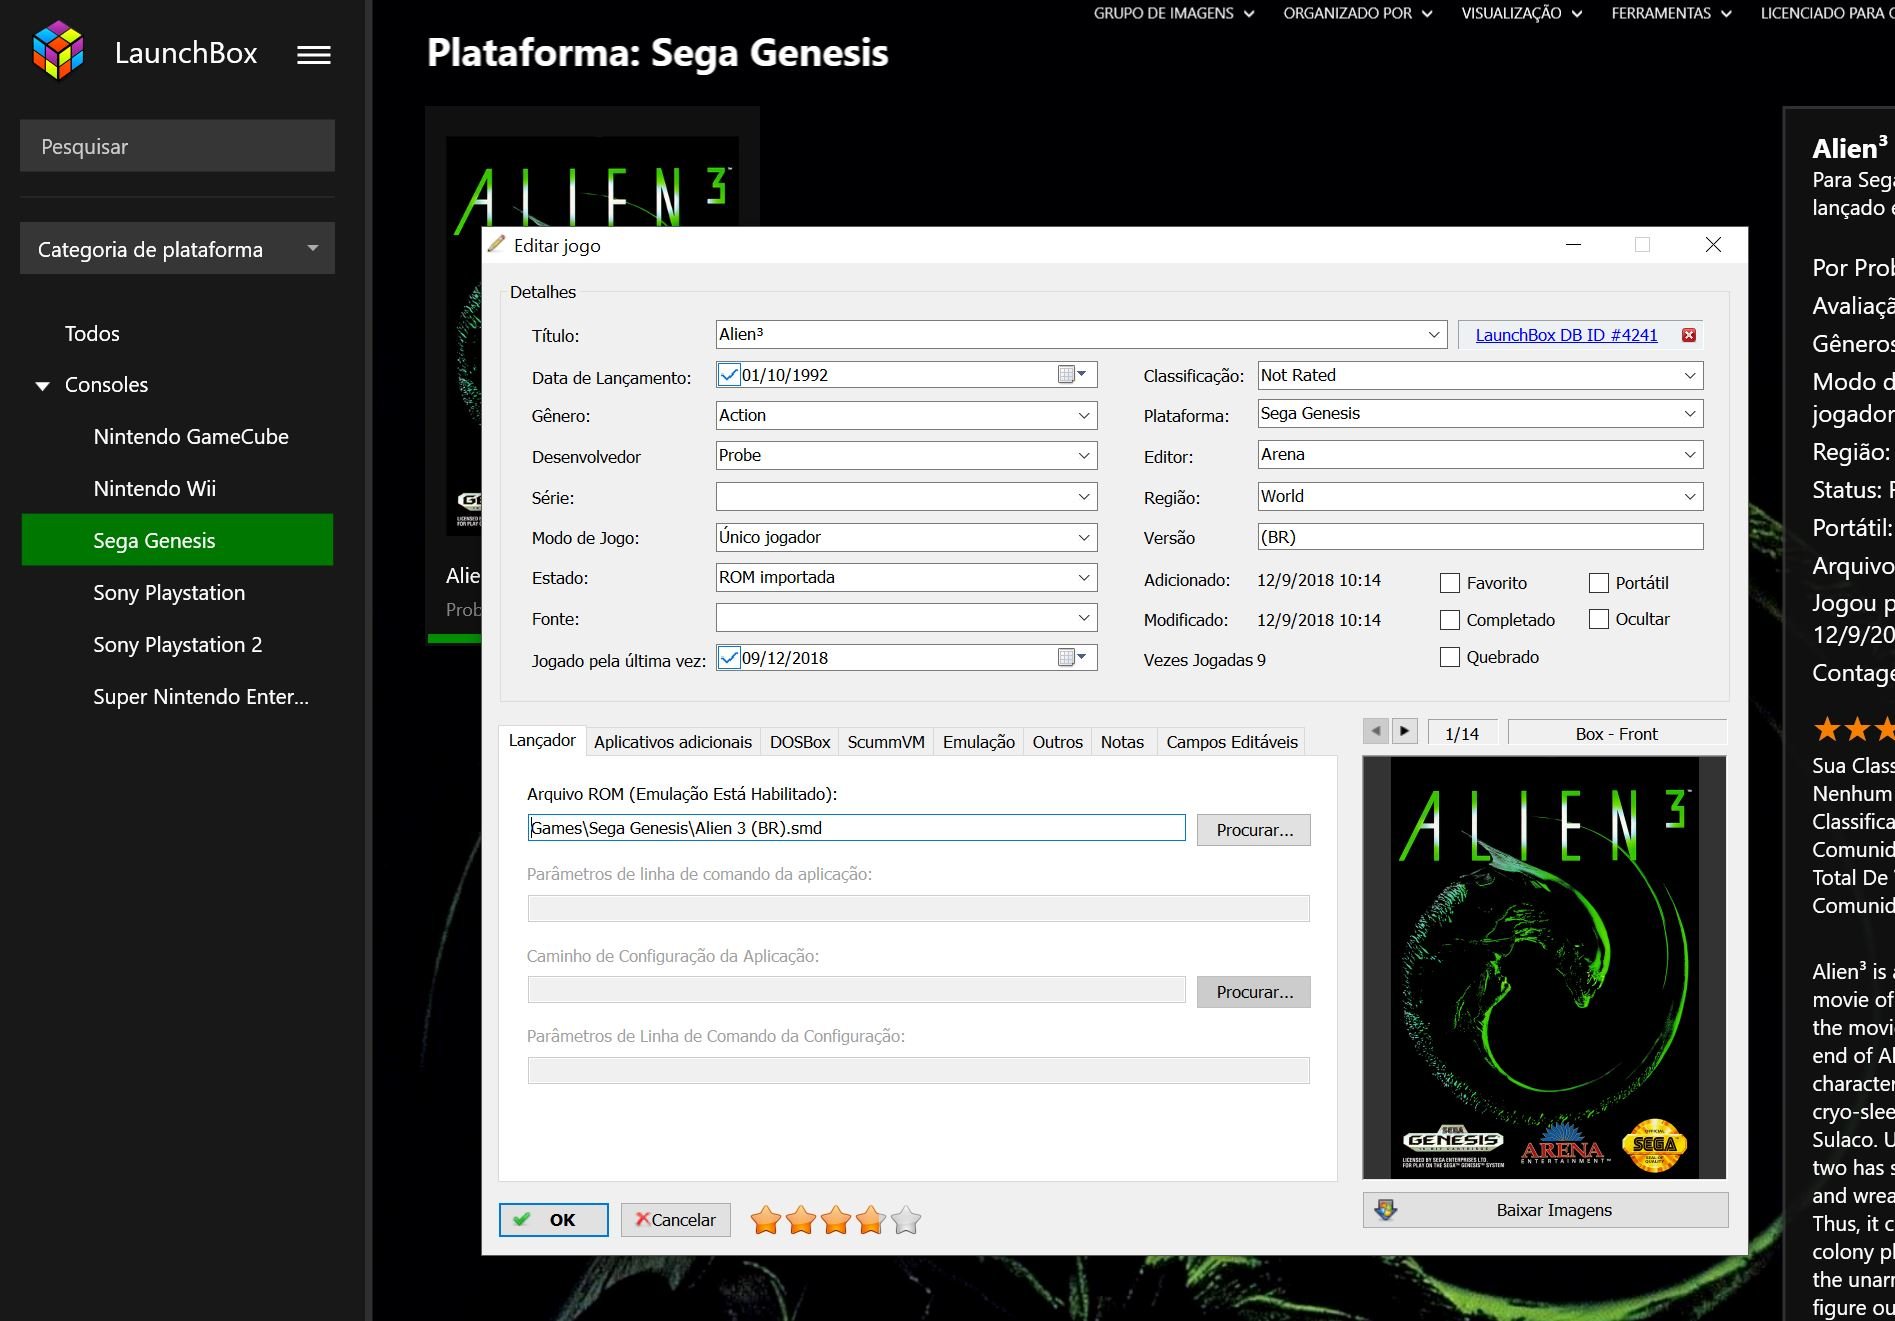Viewport: 1895px width, 1321px height.
Task: Click the LaunchBox cube logo
Action: (x=58, y=50)
